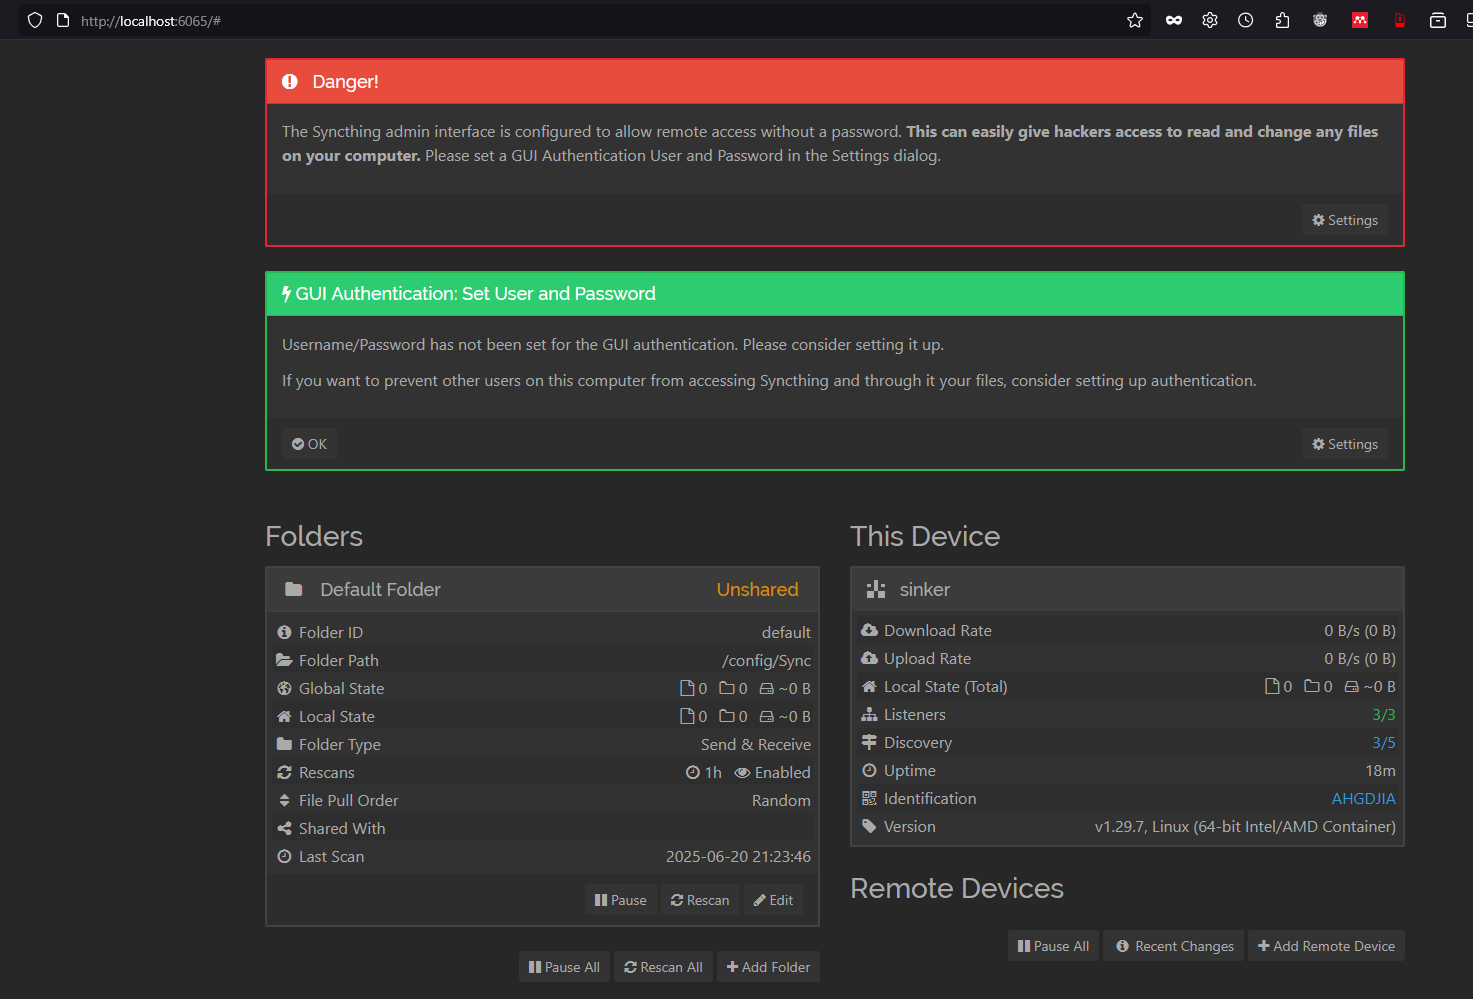1473x999 pixels.
Task: Click the mask icon in browser toolbar
Action: pyautogui.click(x=1174, y=20)
